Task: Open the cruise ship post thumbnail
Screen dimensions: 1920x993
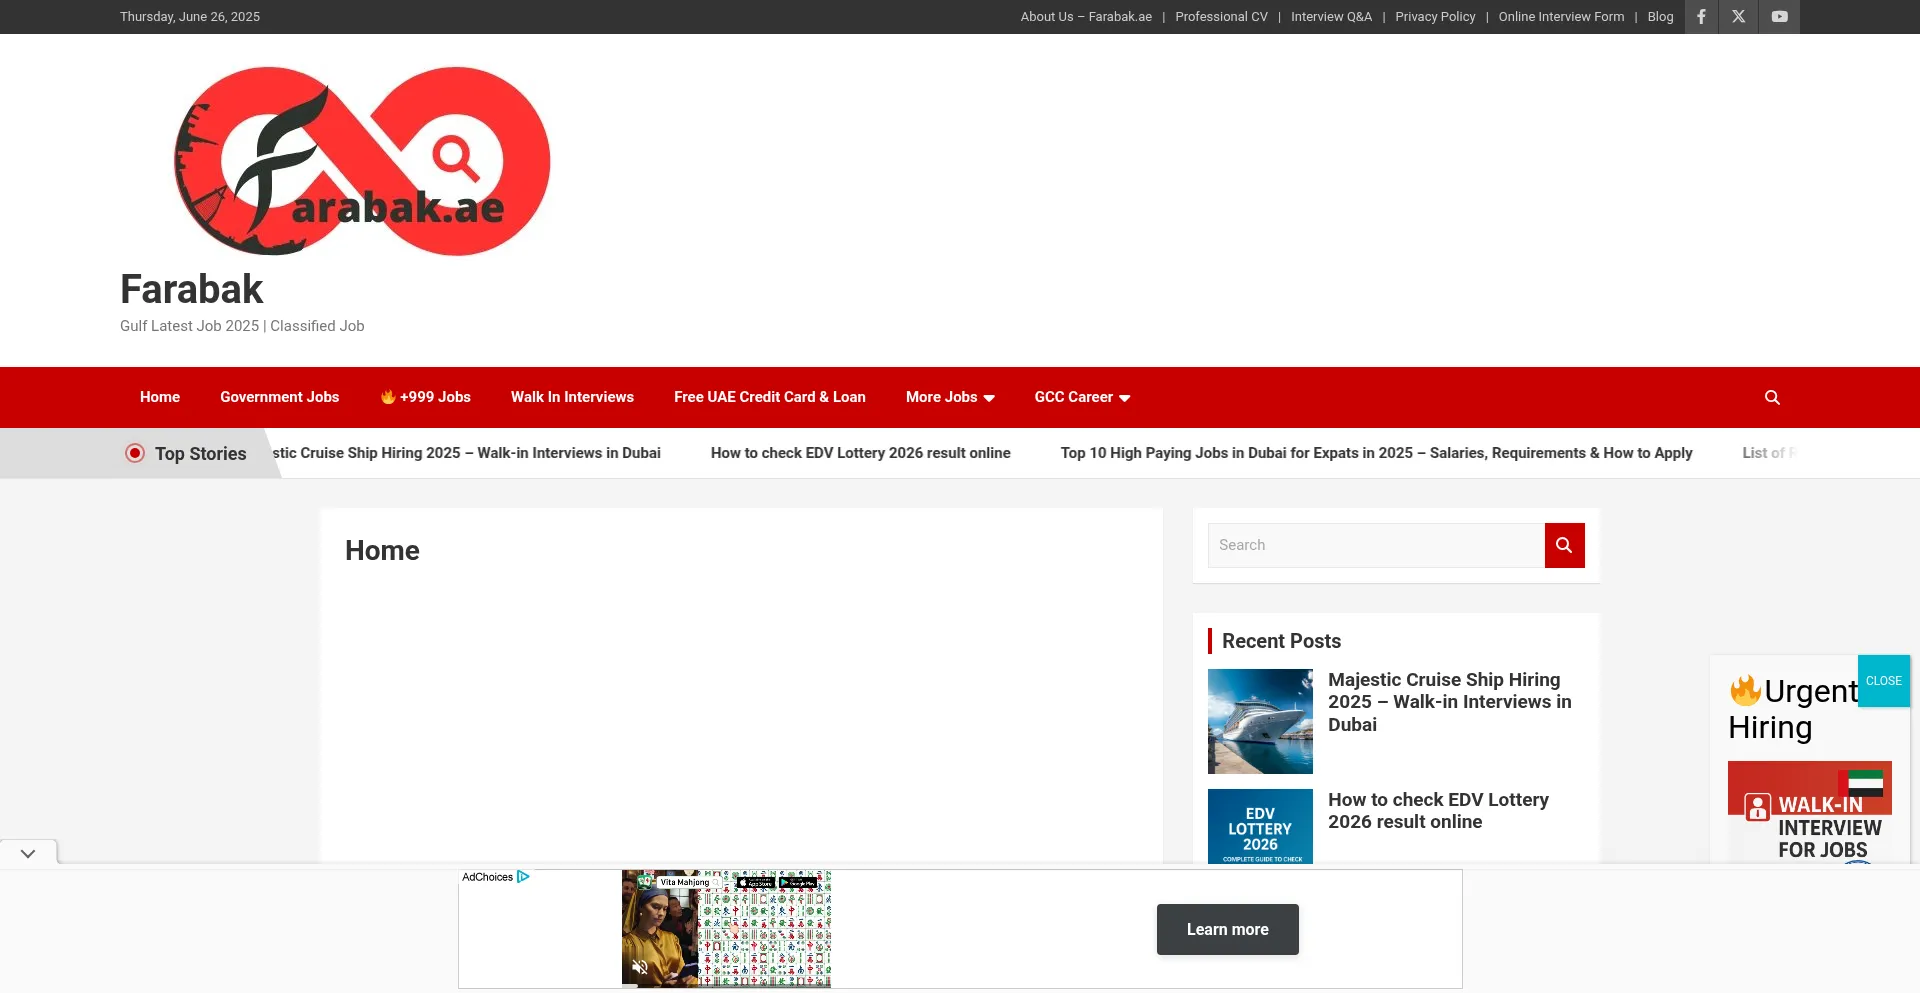Action: pyautogui.click(x=1260, y=721)
